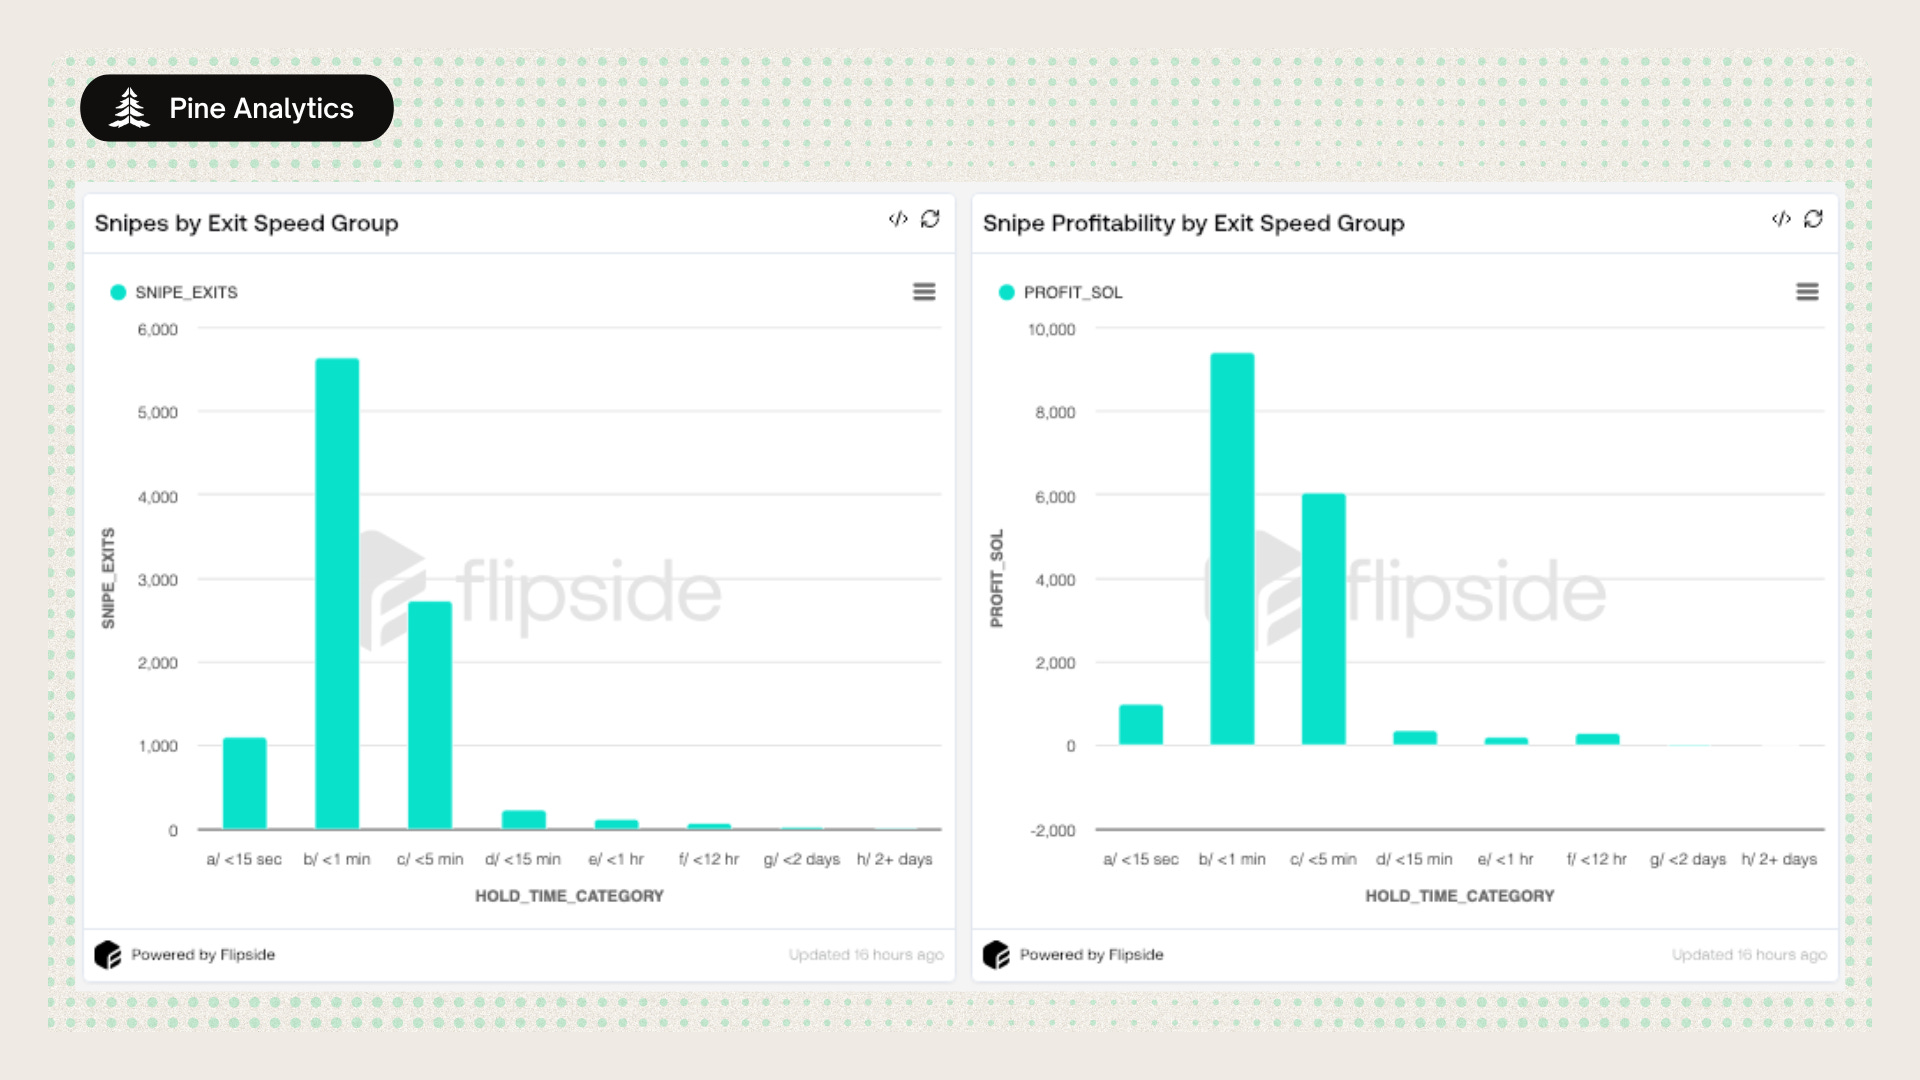Viewport: 1920px width, 1080px height.
Task: Refresh the Snipes by Exit Speed Group chart
Action: click(x=930, y=219)
